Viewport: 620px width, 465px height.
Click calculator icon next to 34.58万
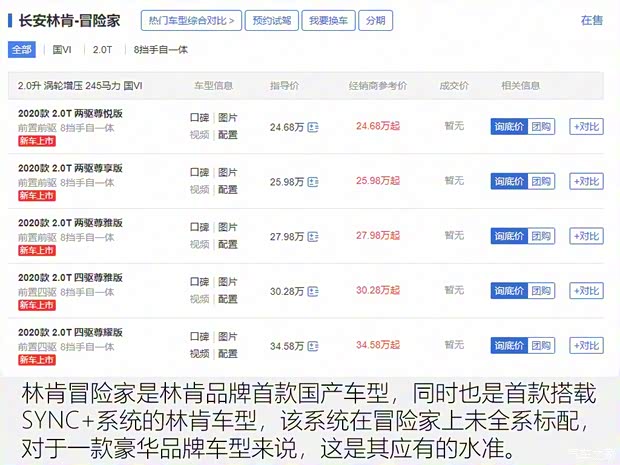pos(313,346)
